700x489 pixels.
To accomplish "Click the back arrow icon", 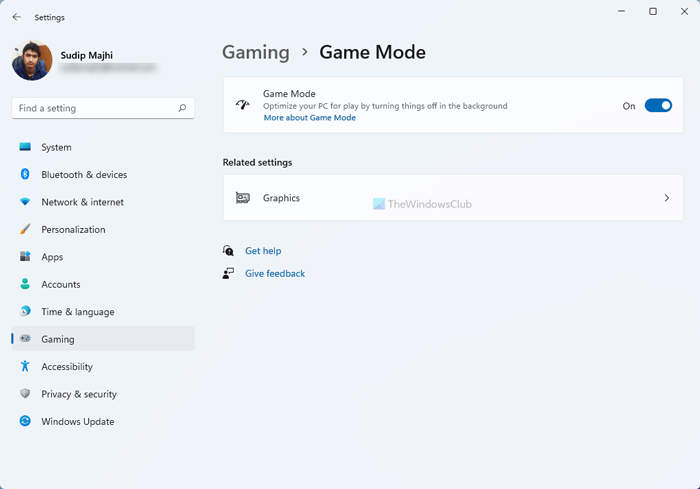I will pyautogui.click(x=16, y=17).
